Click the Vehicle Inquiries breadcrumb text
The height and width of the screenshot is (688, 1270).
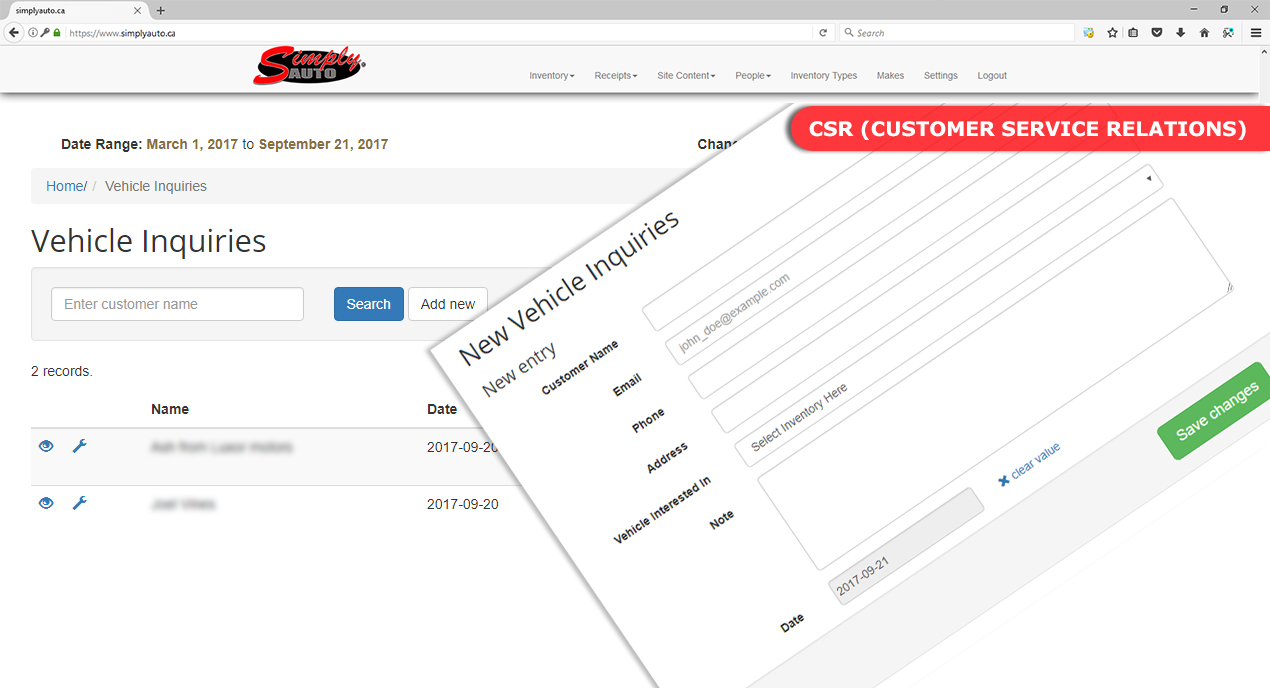(156, 186)
